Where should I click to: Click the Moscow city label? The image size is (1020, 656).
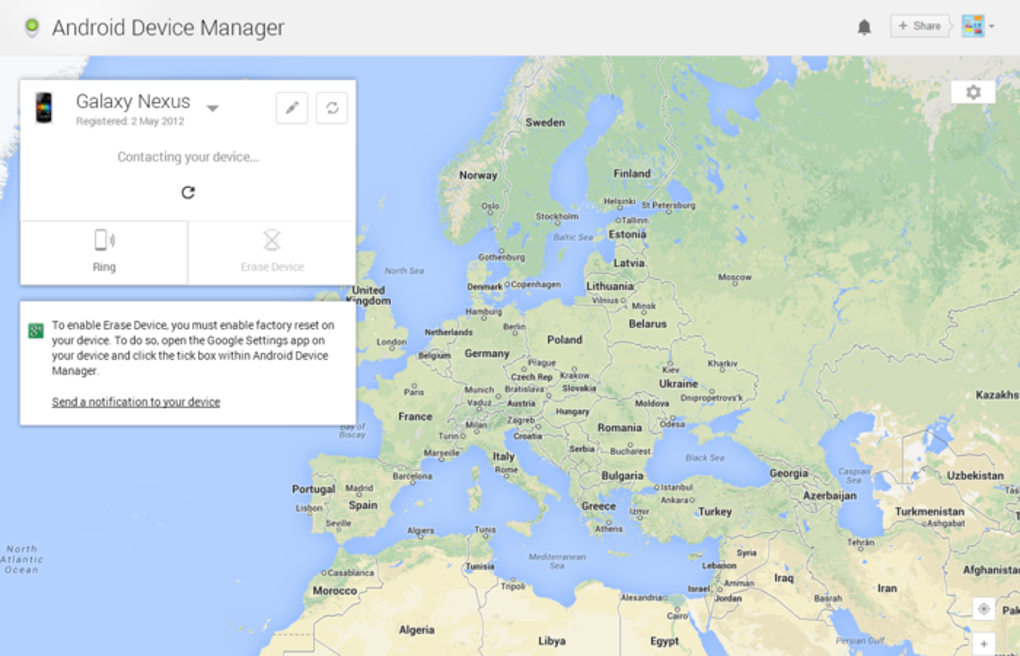[735, 277]
